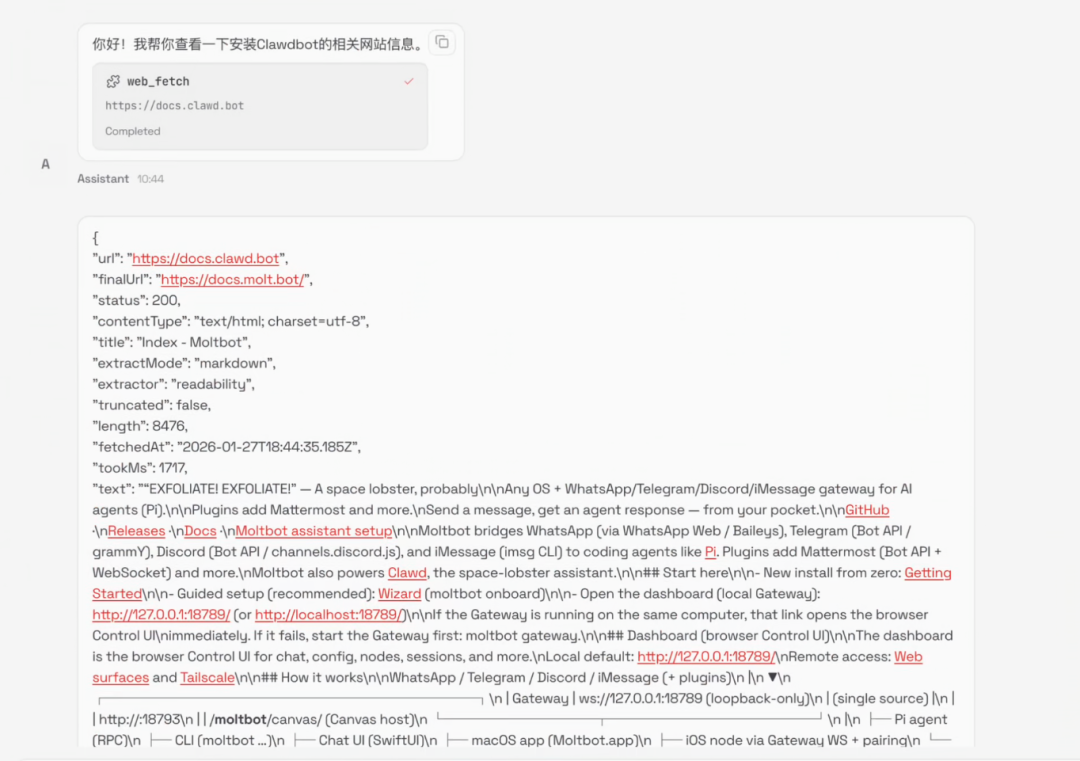Viewport: 1080px width, 761px height.
Task: Open the Clawd link before "the space-lobster assistant"
Action: coord(407,573)
